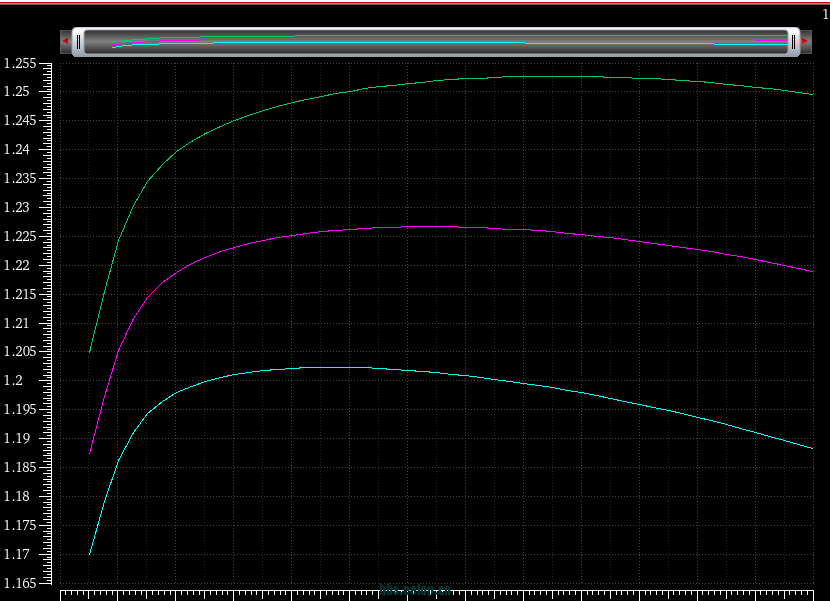830x601 pixels.
Task: Click the right red arrow of the zoom scrollbar
Action: click(x=806, y=41)
